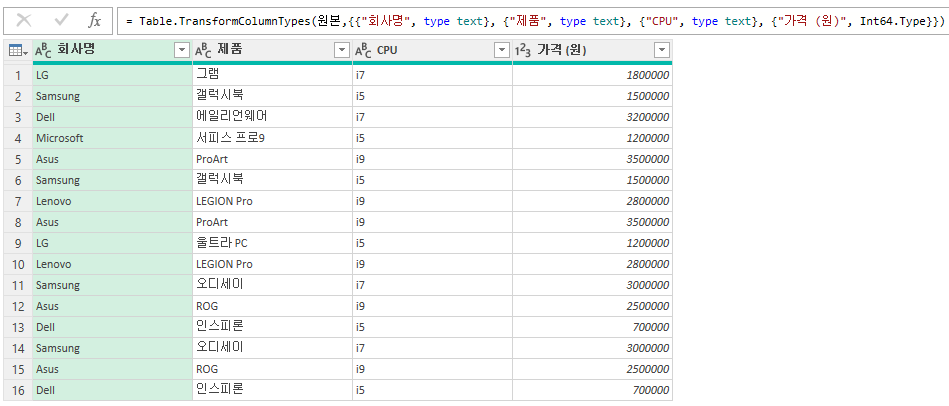Click the i9 CPU cell in row 15

pyautogui.click(x=433, y=369)
